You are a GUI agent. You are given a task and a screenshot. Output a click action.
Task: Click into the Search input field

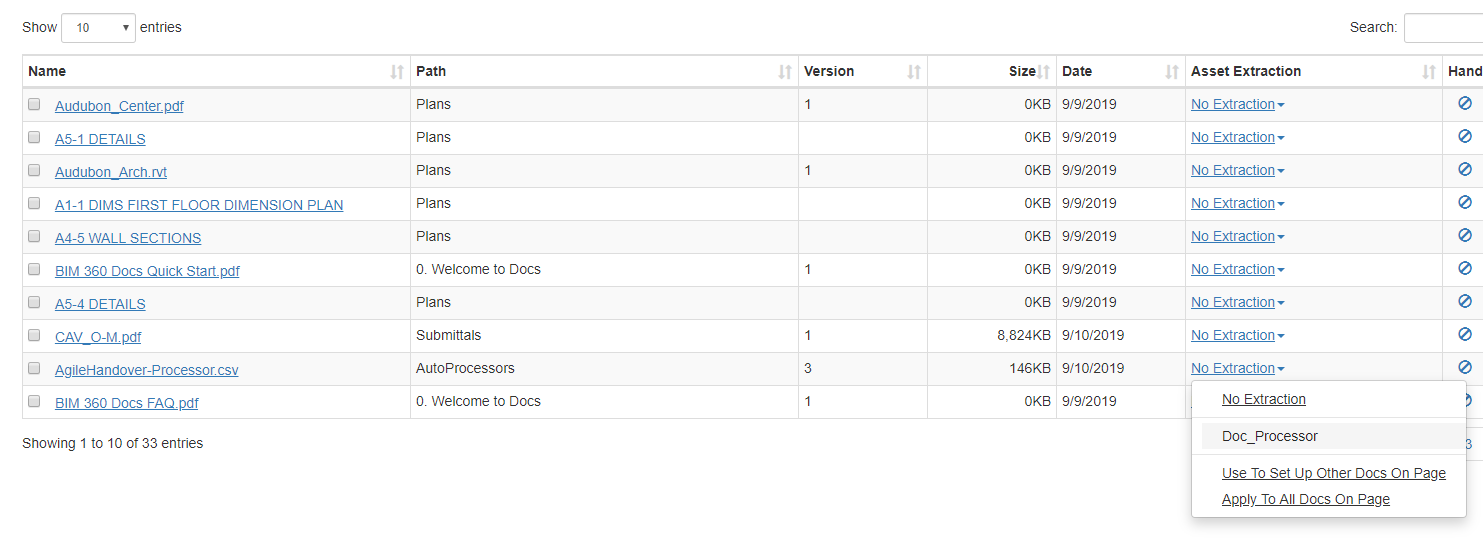click(x=1443, y=28)
